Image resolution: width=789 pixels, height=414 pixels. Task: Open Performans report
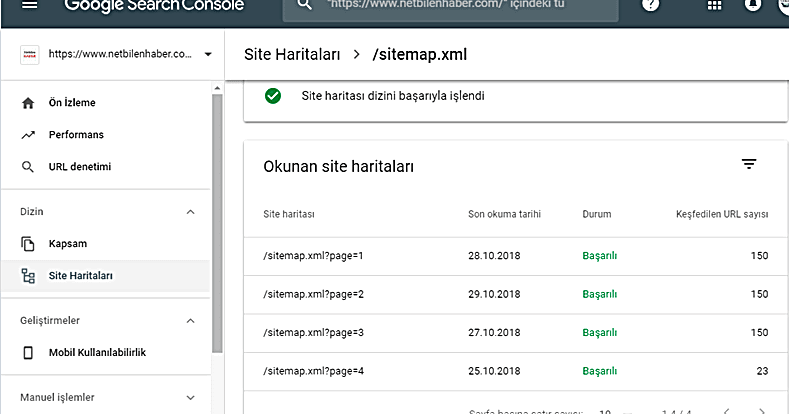[106, 135]
